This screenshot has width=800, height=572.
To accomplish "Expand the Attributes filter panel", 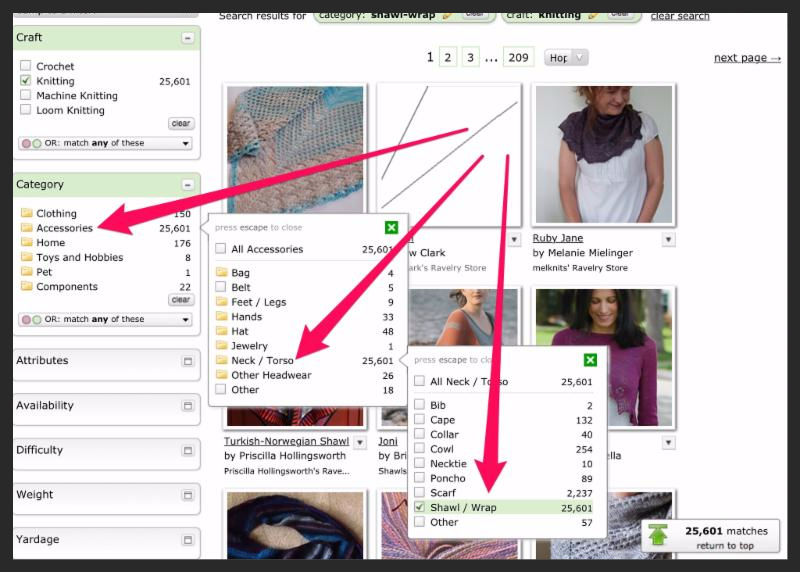I will pyautogui.click(x=187, y=361).
